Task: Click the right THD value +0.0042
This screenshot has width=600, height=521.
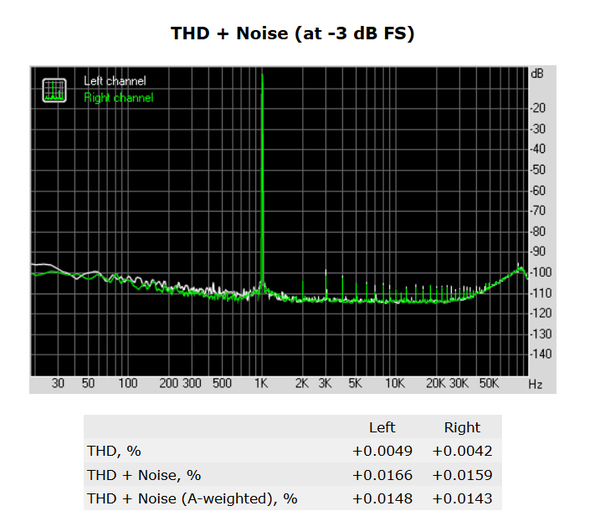Action: [x=462, y=451]
